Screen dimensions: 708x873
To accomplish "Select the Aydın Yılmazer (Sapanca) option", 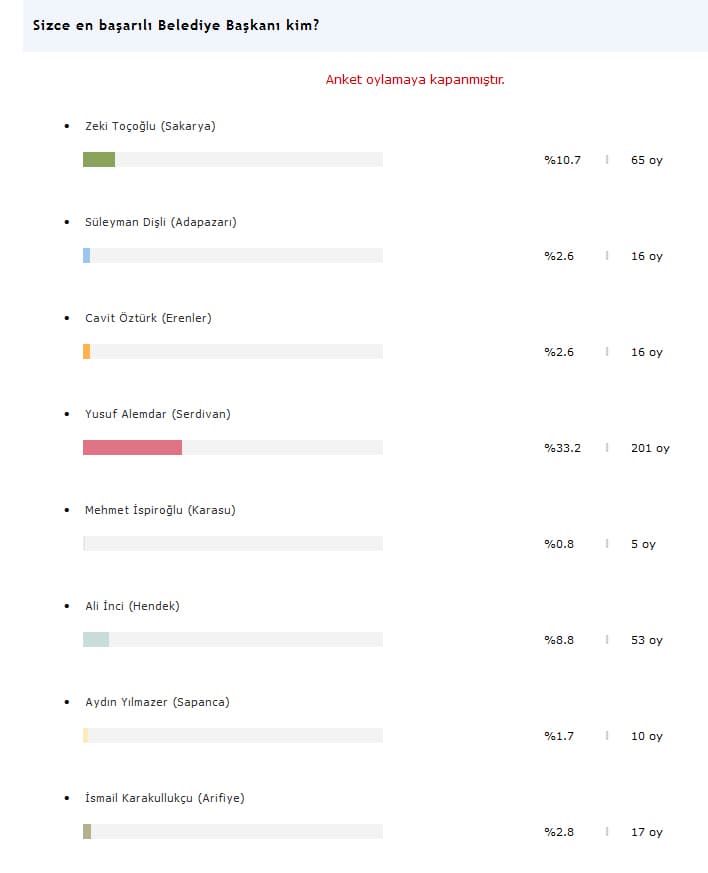I will 157,702.
